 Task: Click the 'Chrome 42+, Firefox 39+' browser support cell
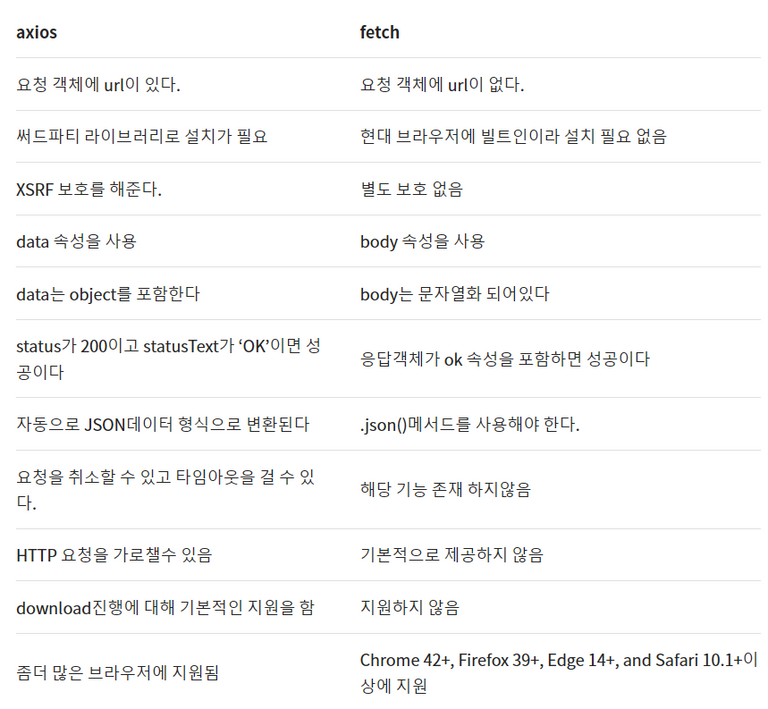click(x=559, y=673)
